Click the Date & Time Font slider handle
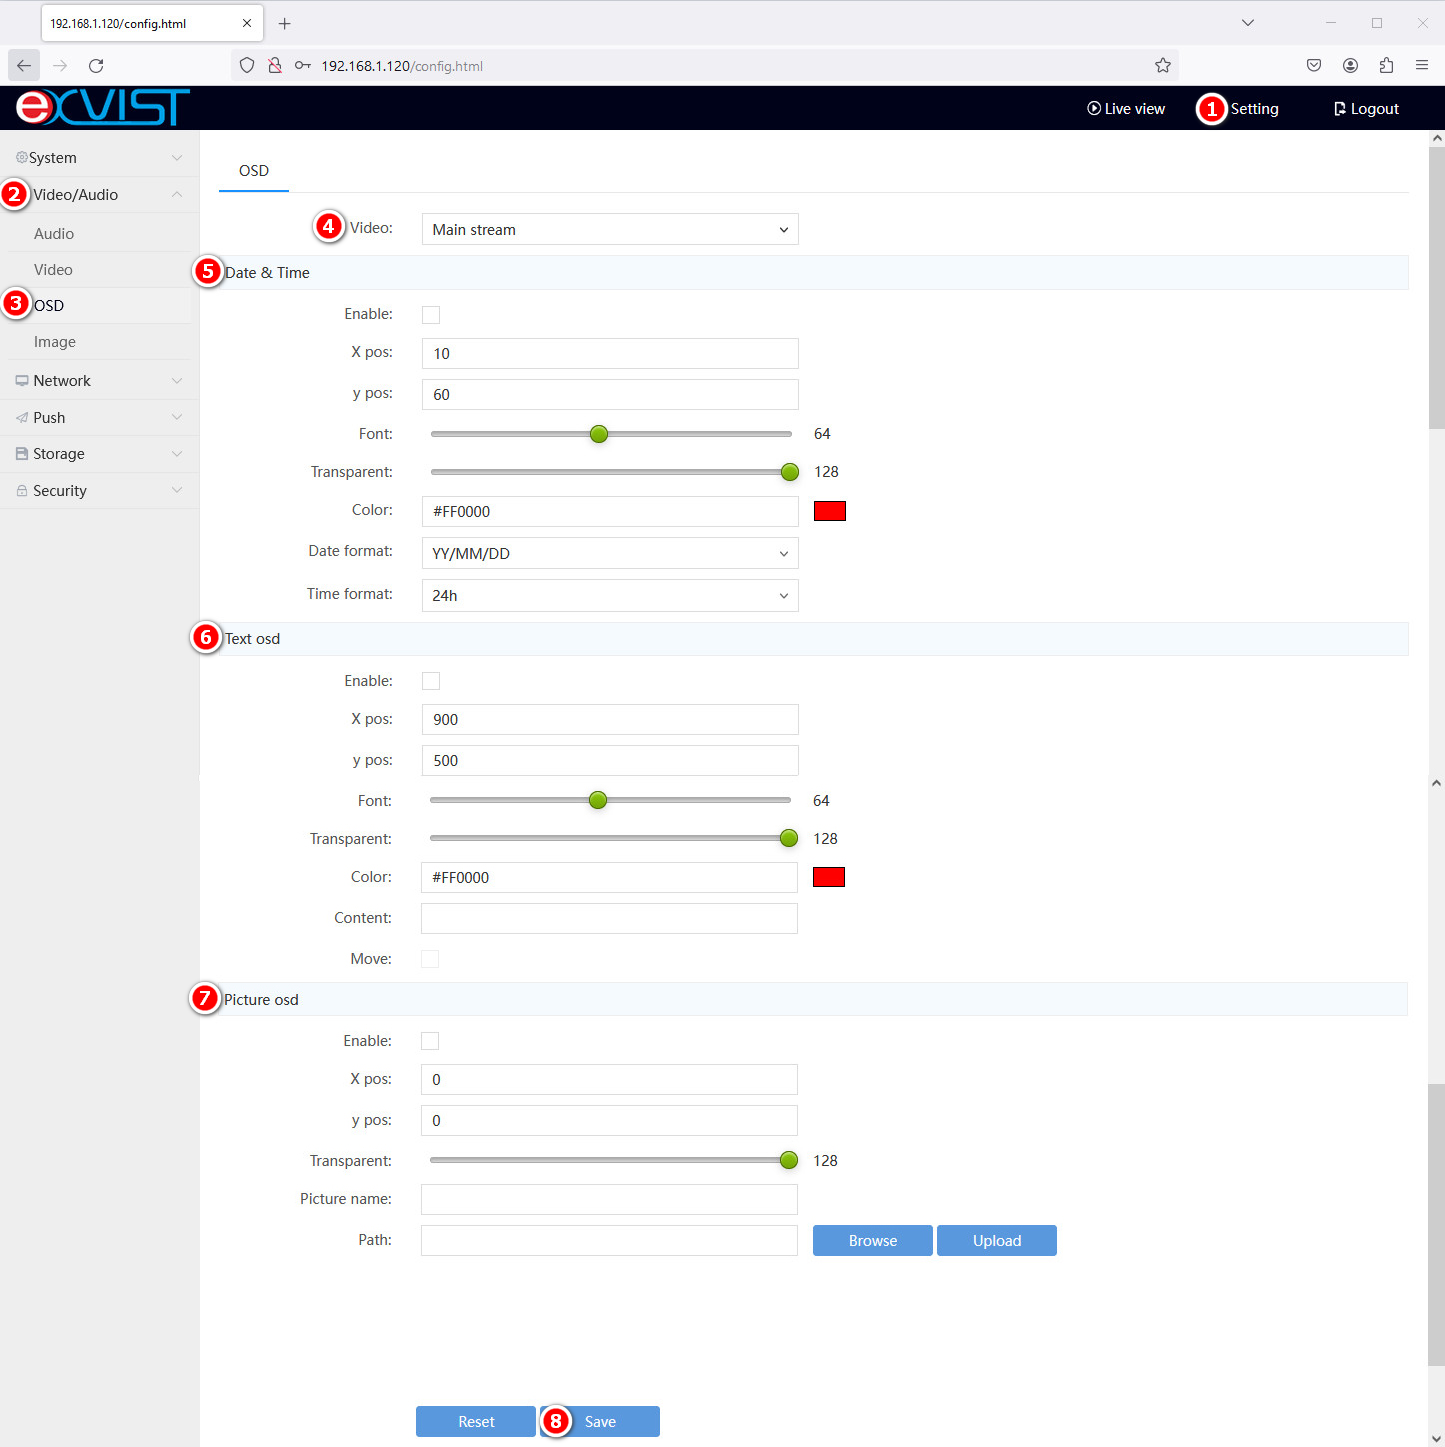Screen dimensions: 1445x1447 click(x=599, y=434)
